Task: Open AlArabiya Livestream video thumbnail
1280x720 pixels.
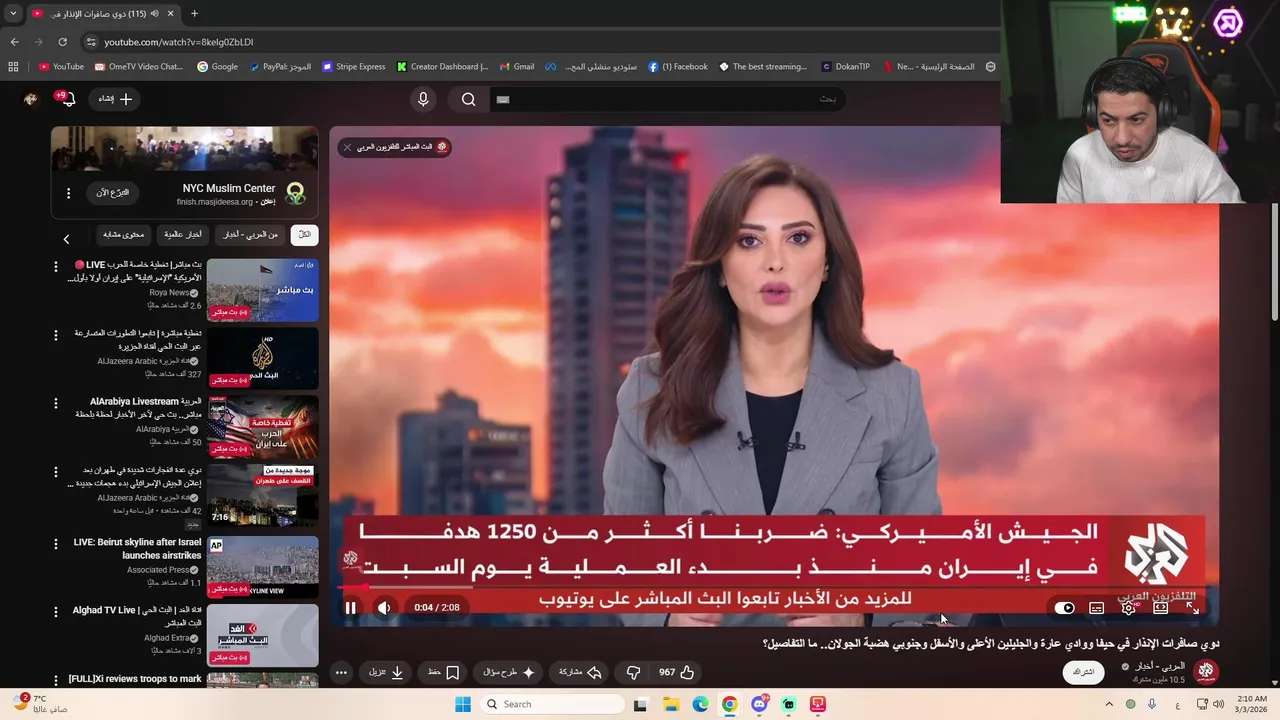Action: click(263, 427)
